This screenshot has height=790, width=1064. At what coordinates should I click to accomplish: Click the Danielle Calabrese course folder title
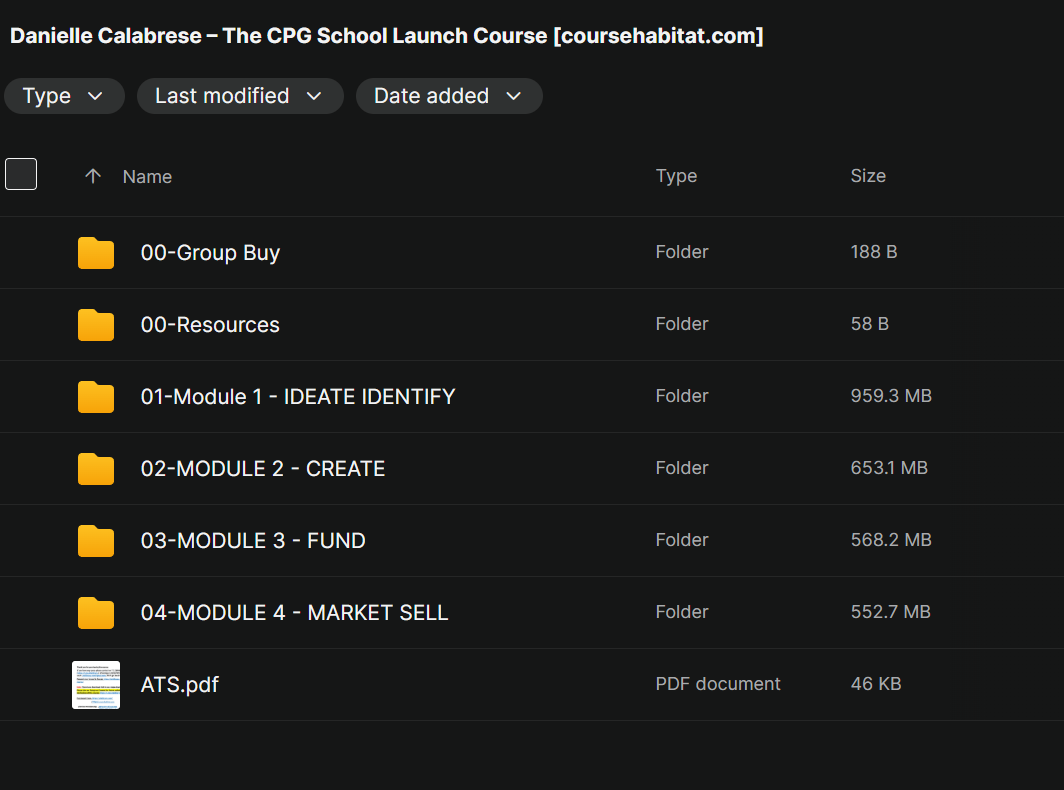tap(387, 36)
